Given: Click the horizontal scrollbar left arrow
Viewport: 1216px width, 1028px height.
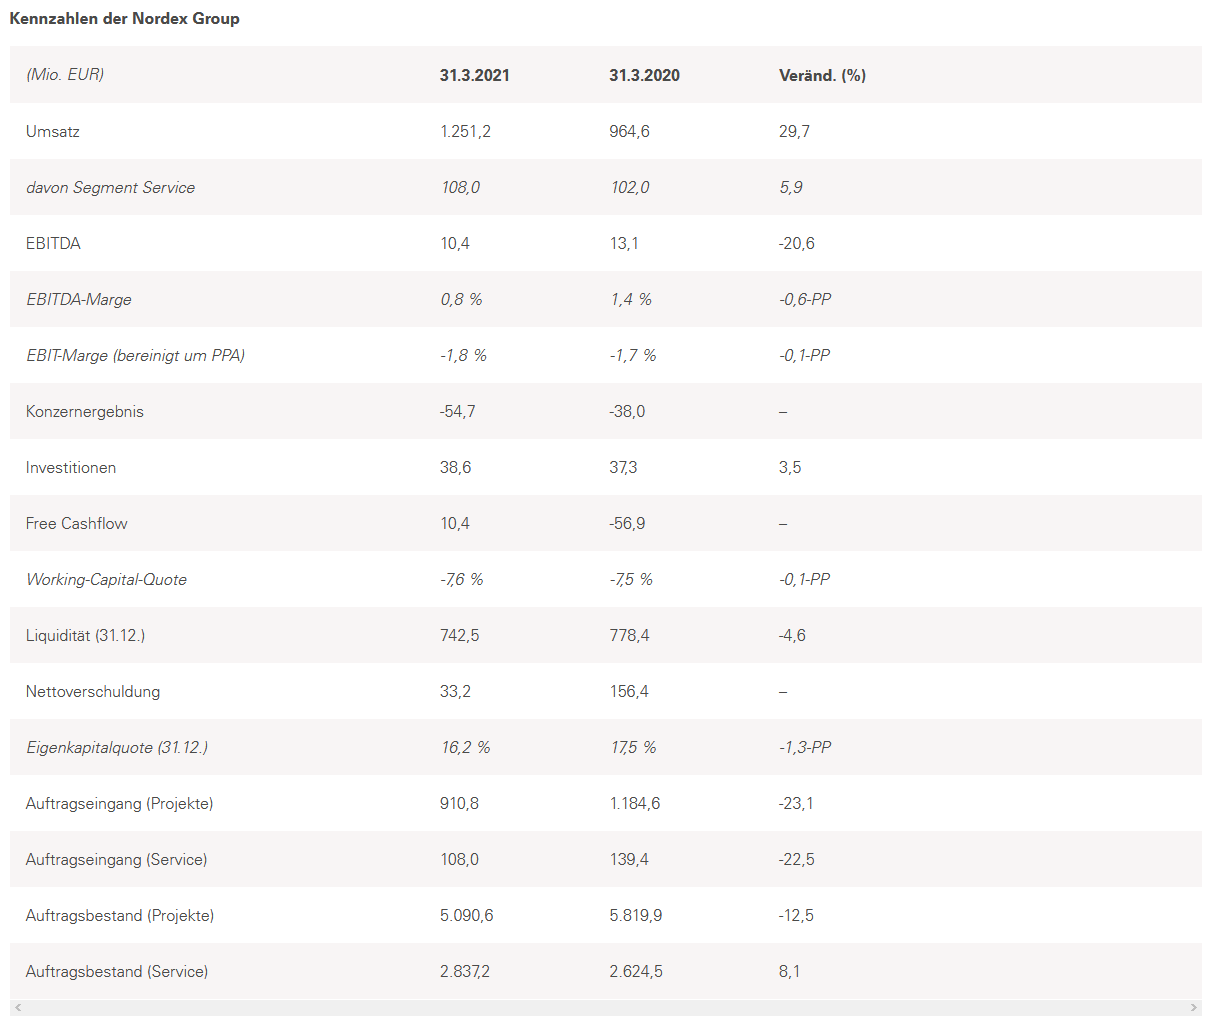Looking at the screenshot, I should (18, 1007).
